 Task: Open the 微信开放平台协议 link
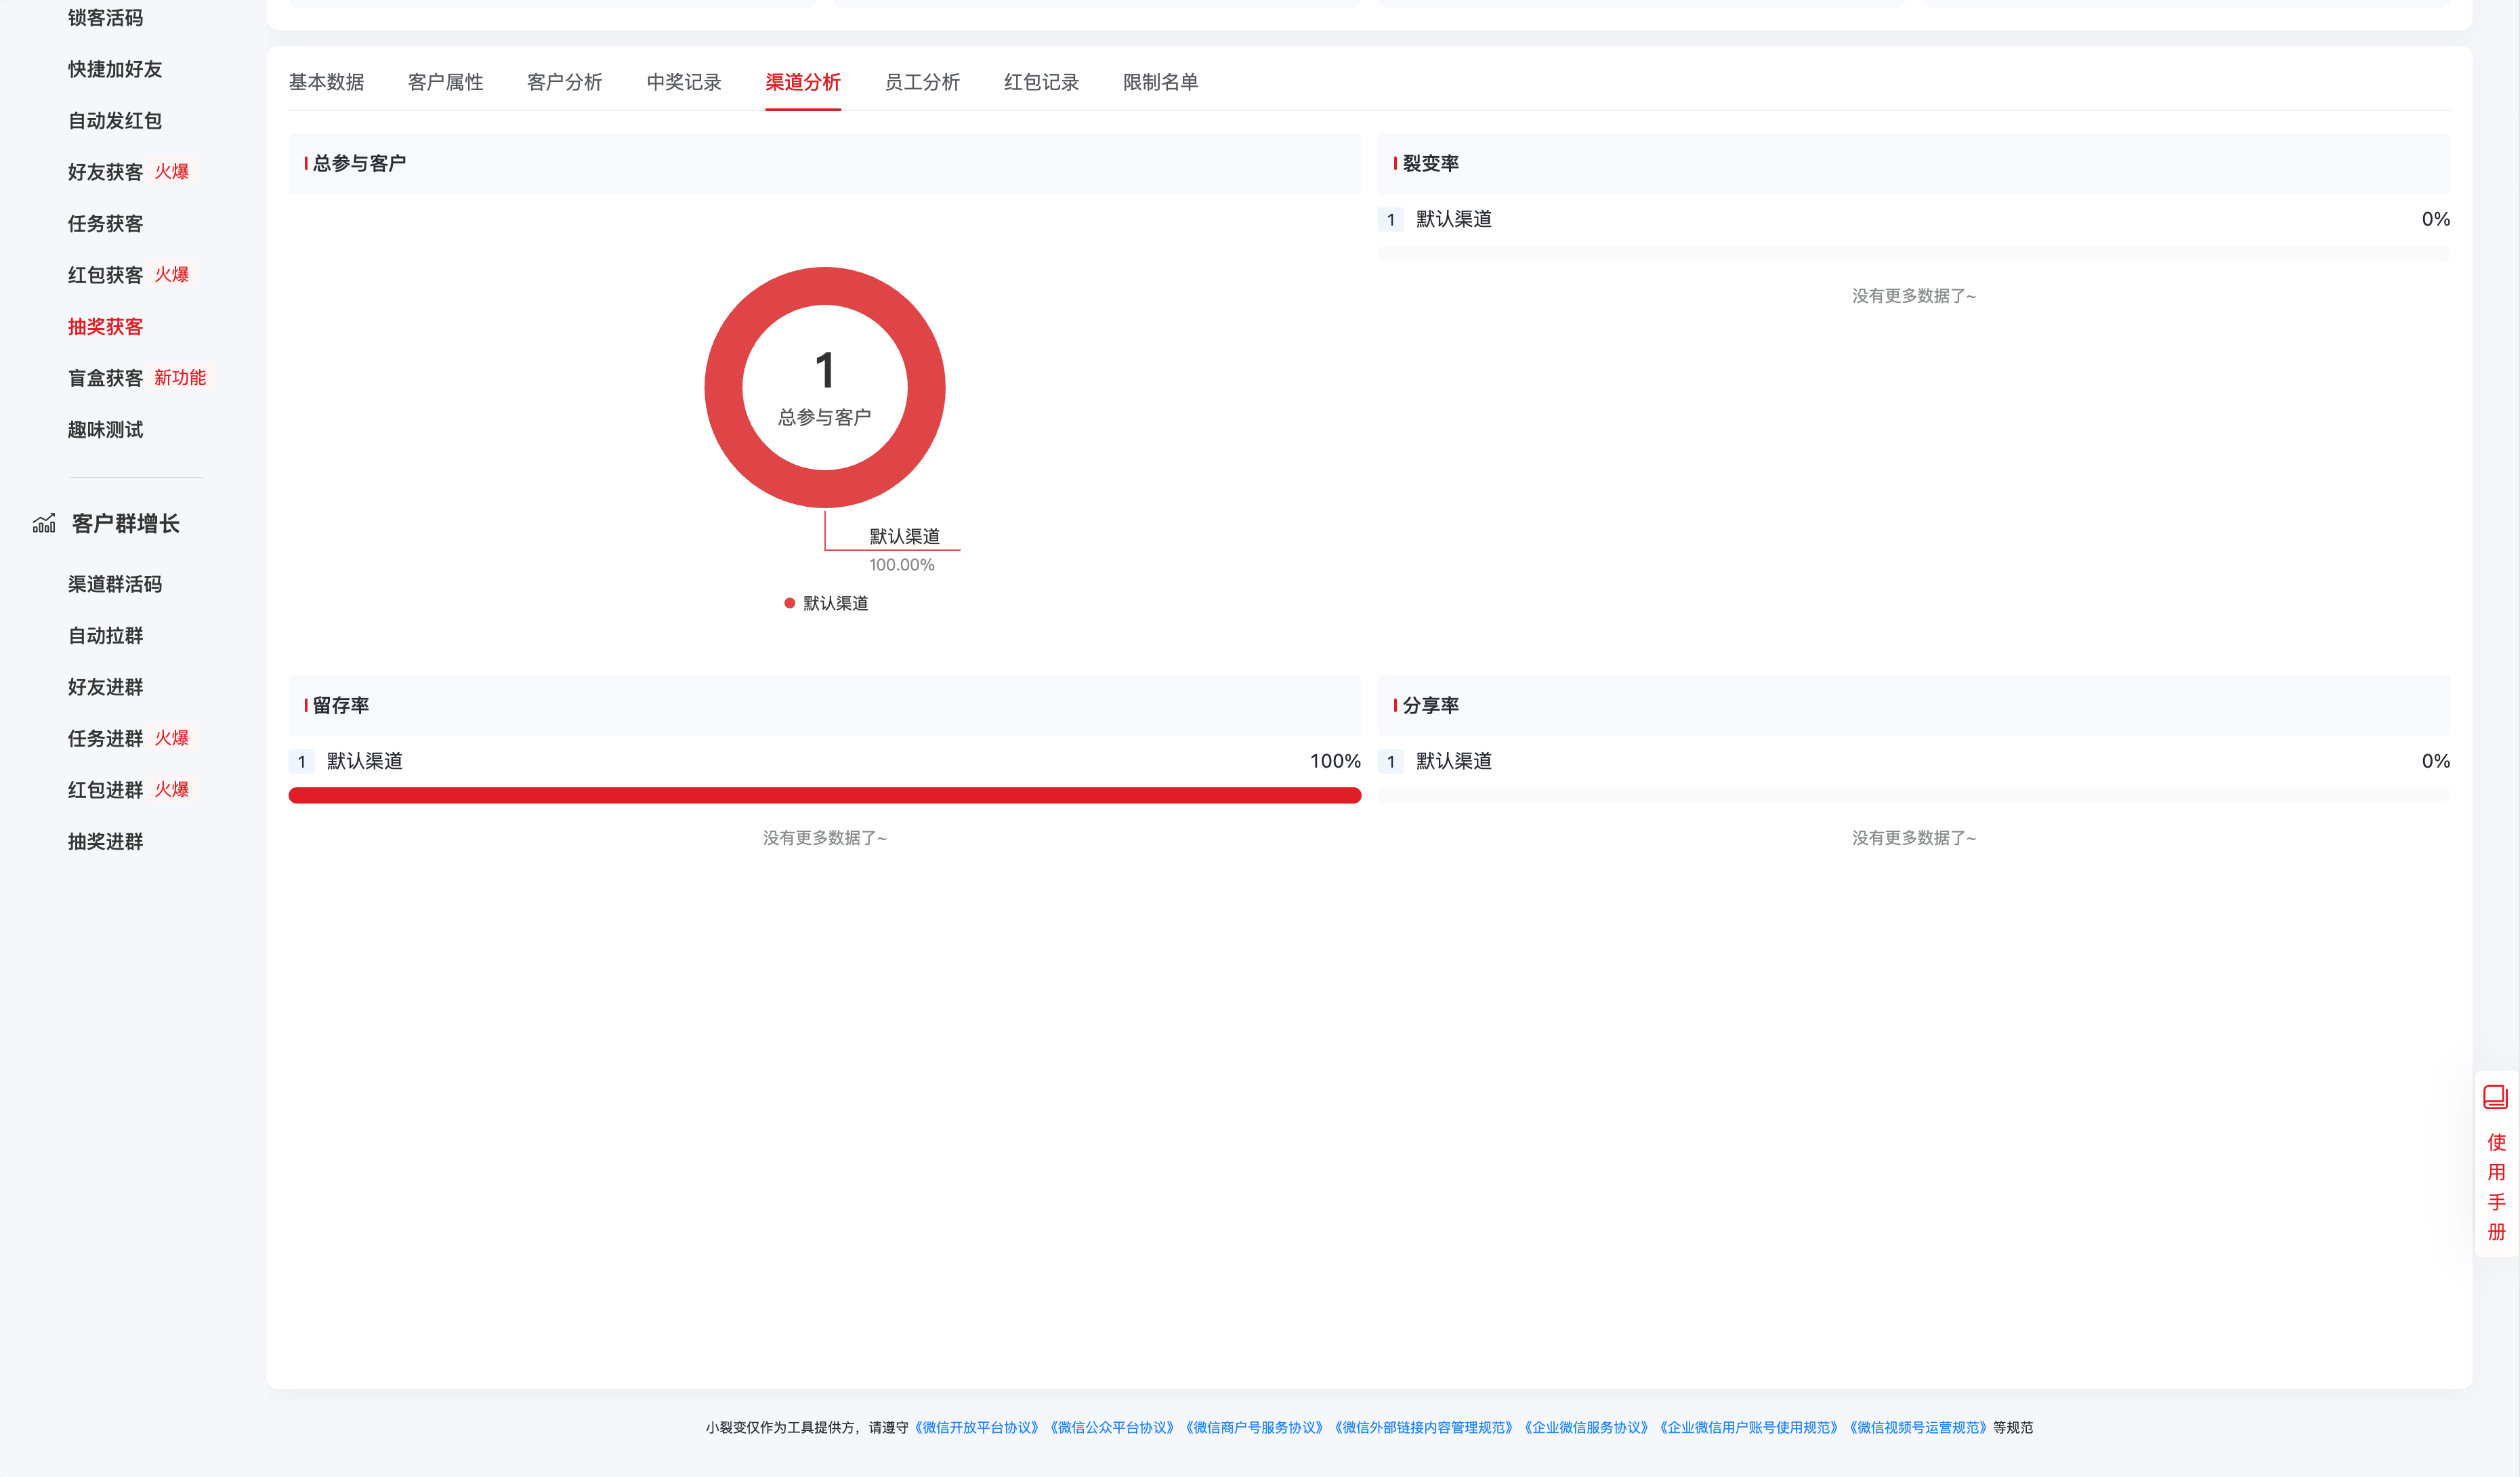pos(975,1428)
